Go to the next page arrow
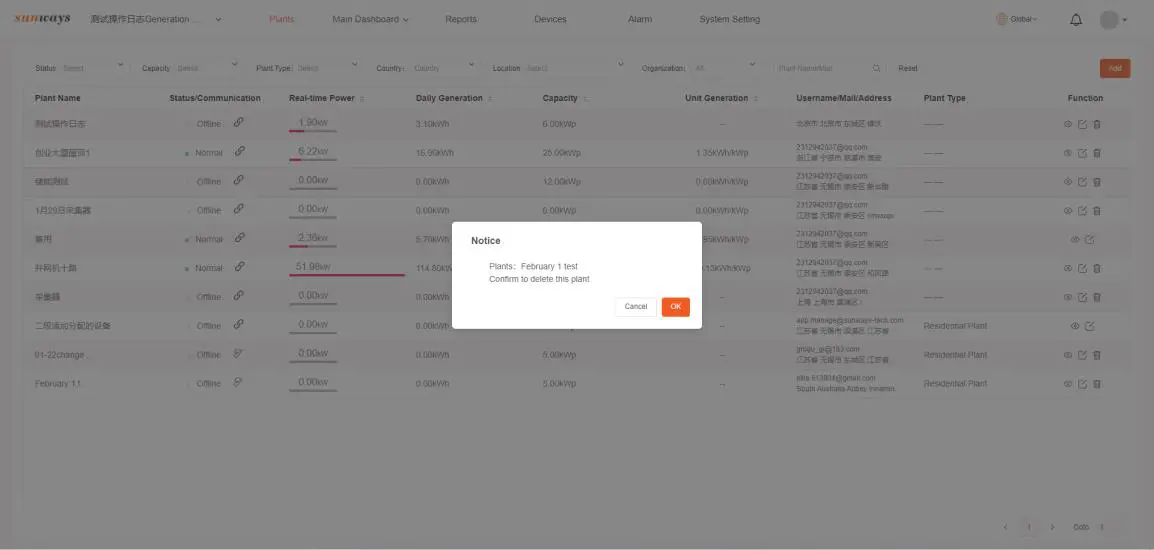Viewport: 1154px width, 550px height. [1052, 527]
